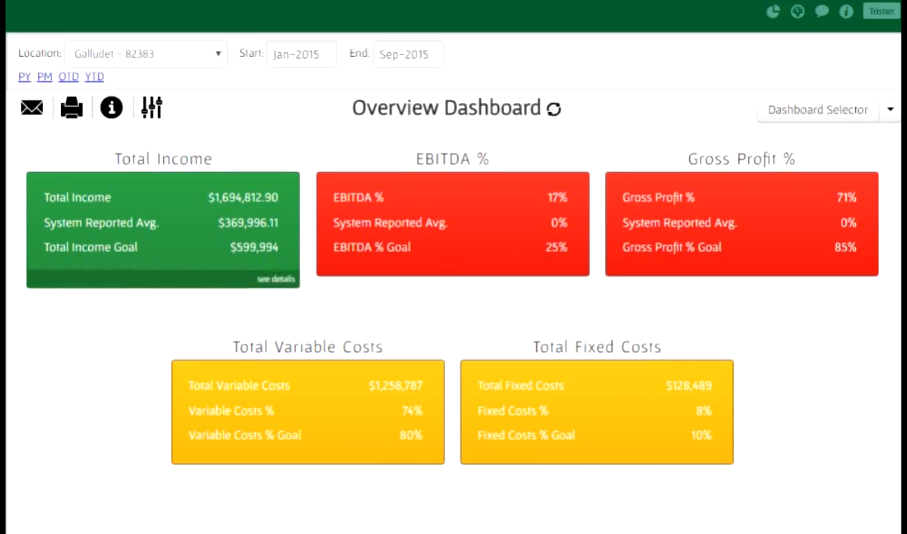This screenshot has height=534, width=907.
Task: Click the header info icon
Action: point(846,12)
